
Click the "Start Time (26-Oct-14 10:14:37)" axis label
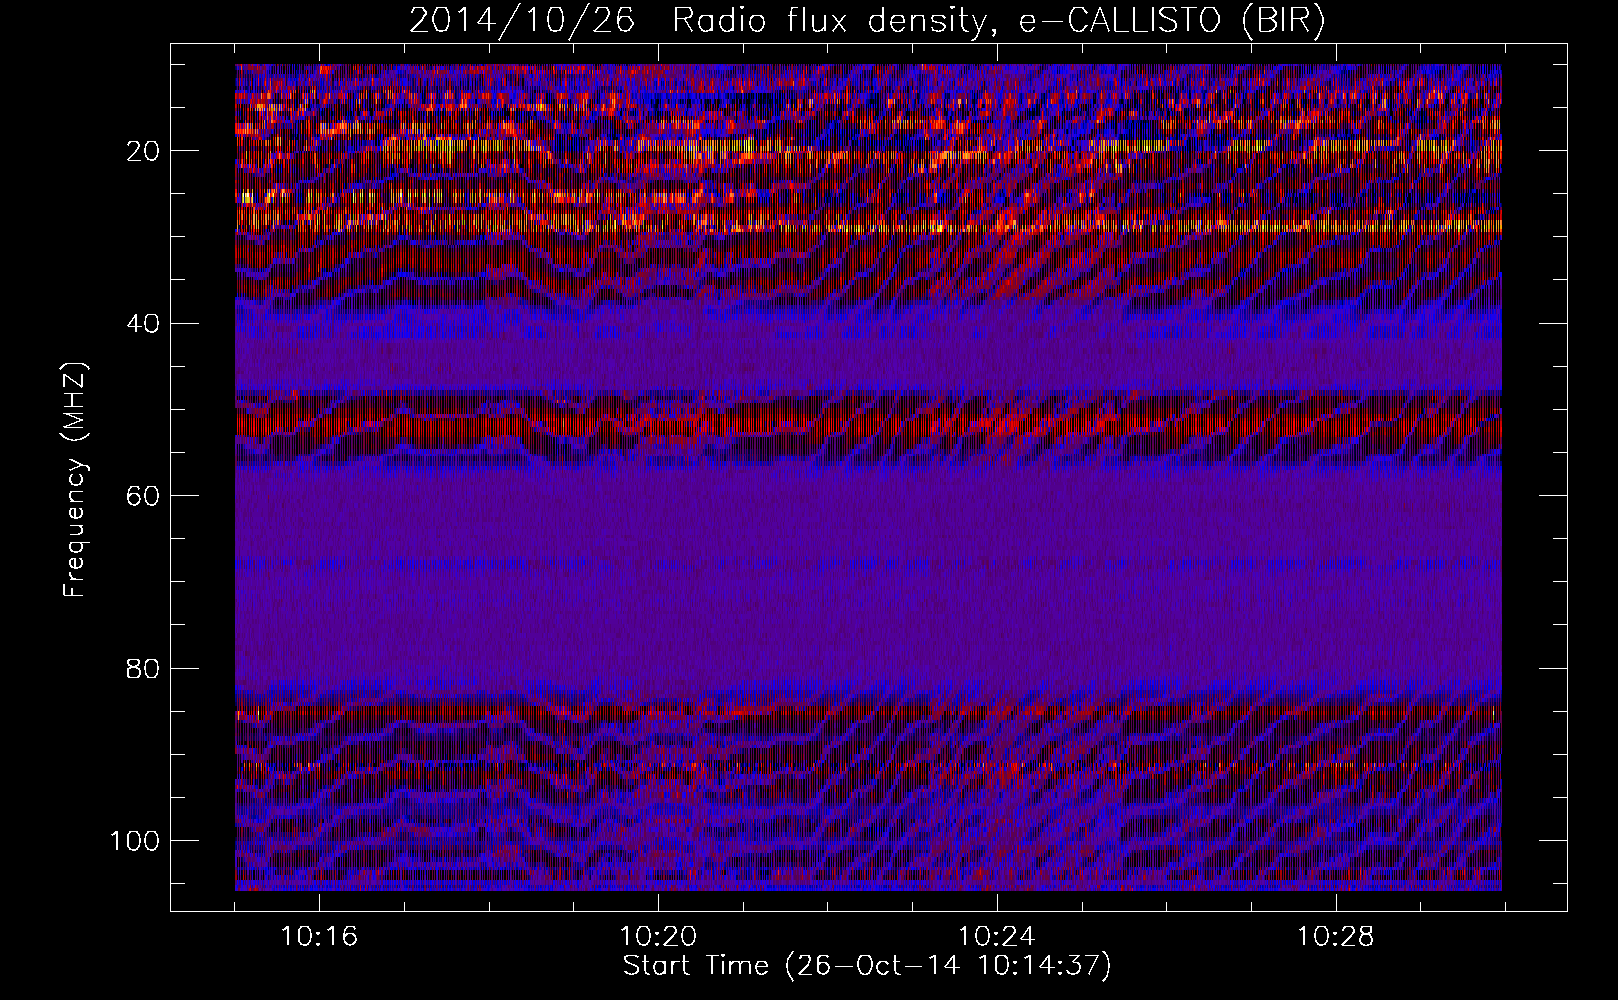pos(867,966)
